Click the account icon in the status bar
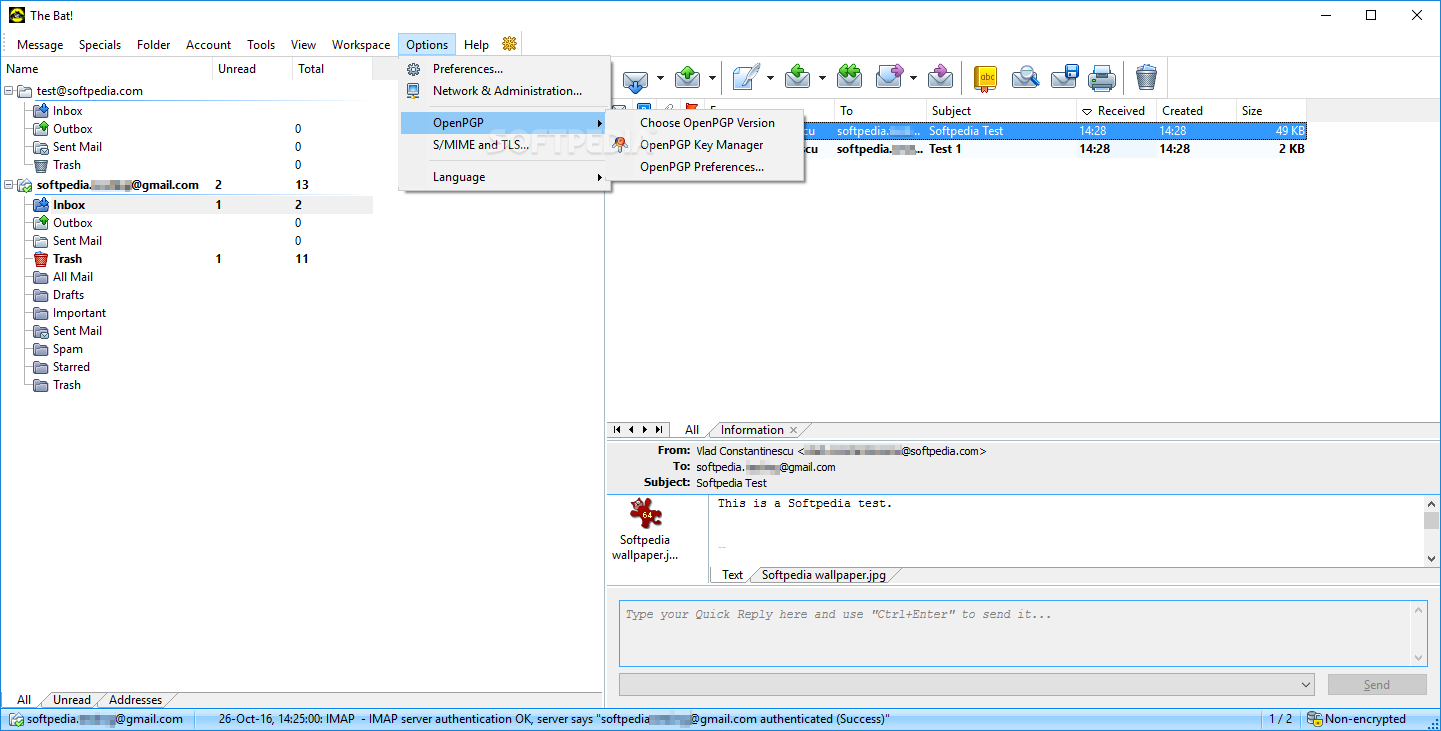The width and height of the screenshot is (1441, 731). point(17,719)
